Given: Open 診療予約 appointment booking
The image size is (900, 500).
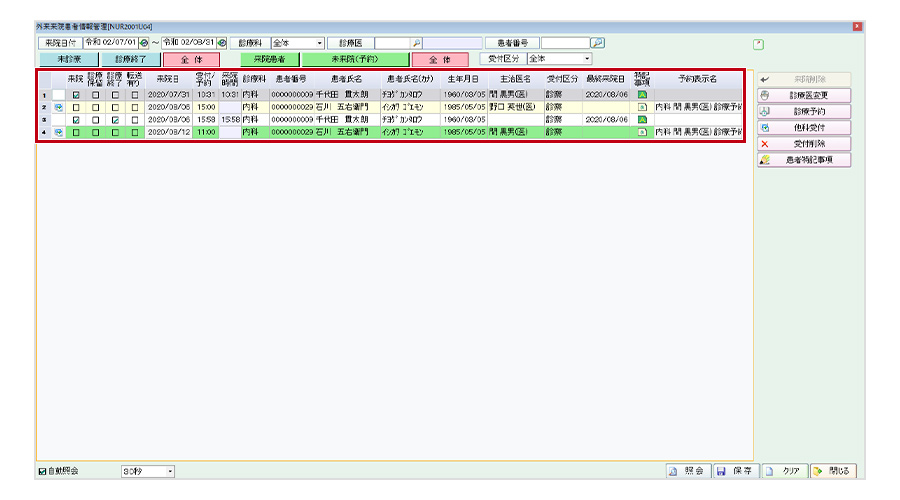Looking at the screenshot, I should pyautogui.click(x=804, y=111).
